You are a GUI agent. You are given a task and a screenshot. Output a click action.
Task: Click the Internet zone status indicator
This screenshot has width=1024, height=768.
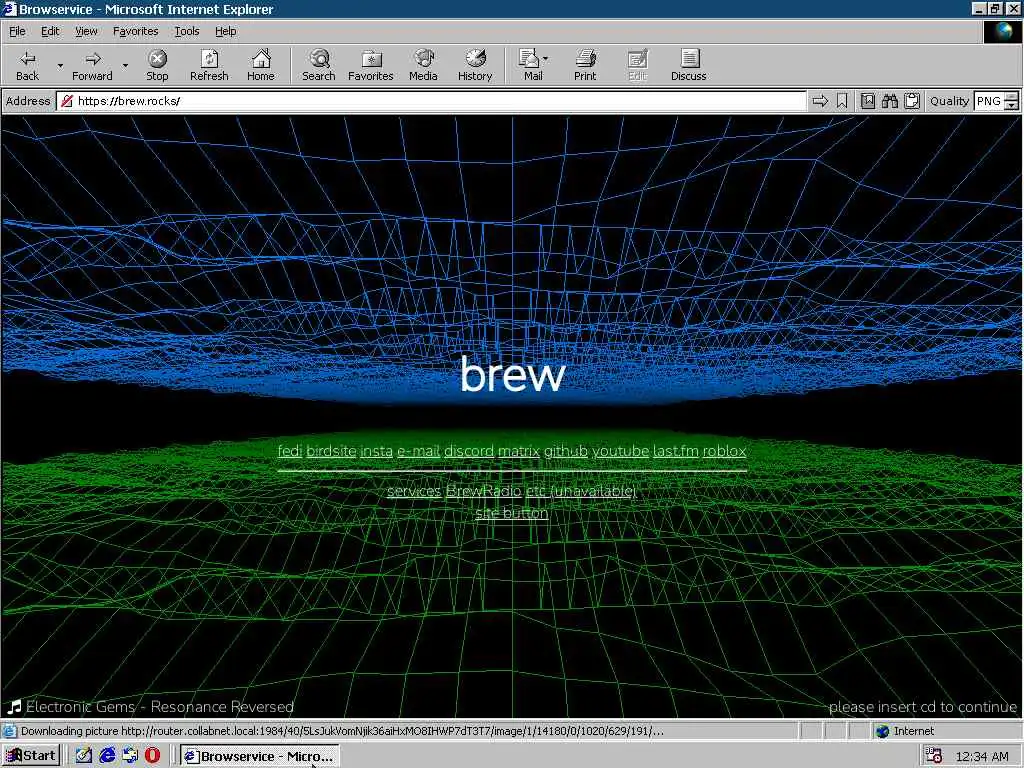905,731
